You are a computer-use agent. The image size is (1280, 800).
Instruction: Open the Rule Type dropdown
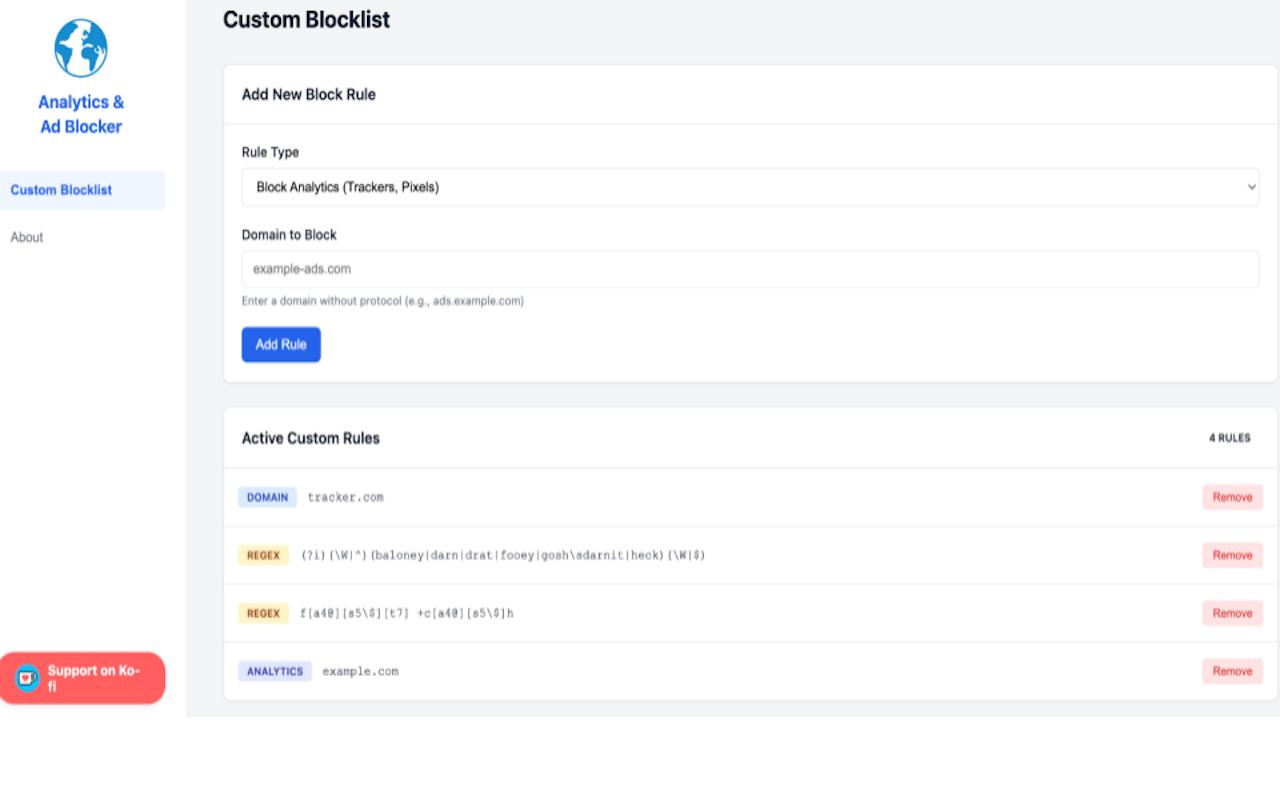750,187
